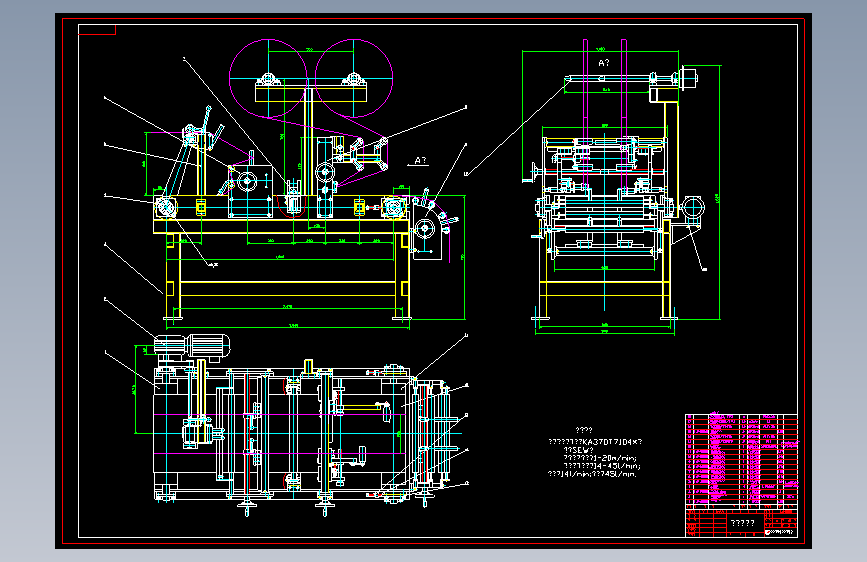Select the left magenta reel circle
Screen dimensions: 867x562
268,78
